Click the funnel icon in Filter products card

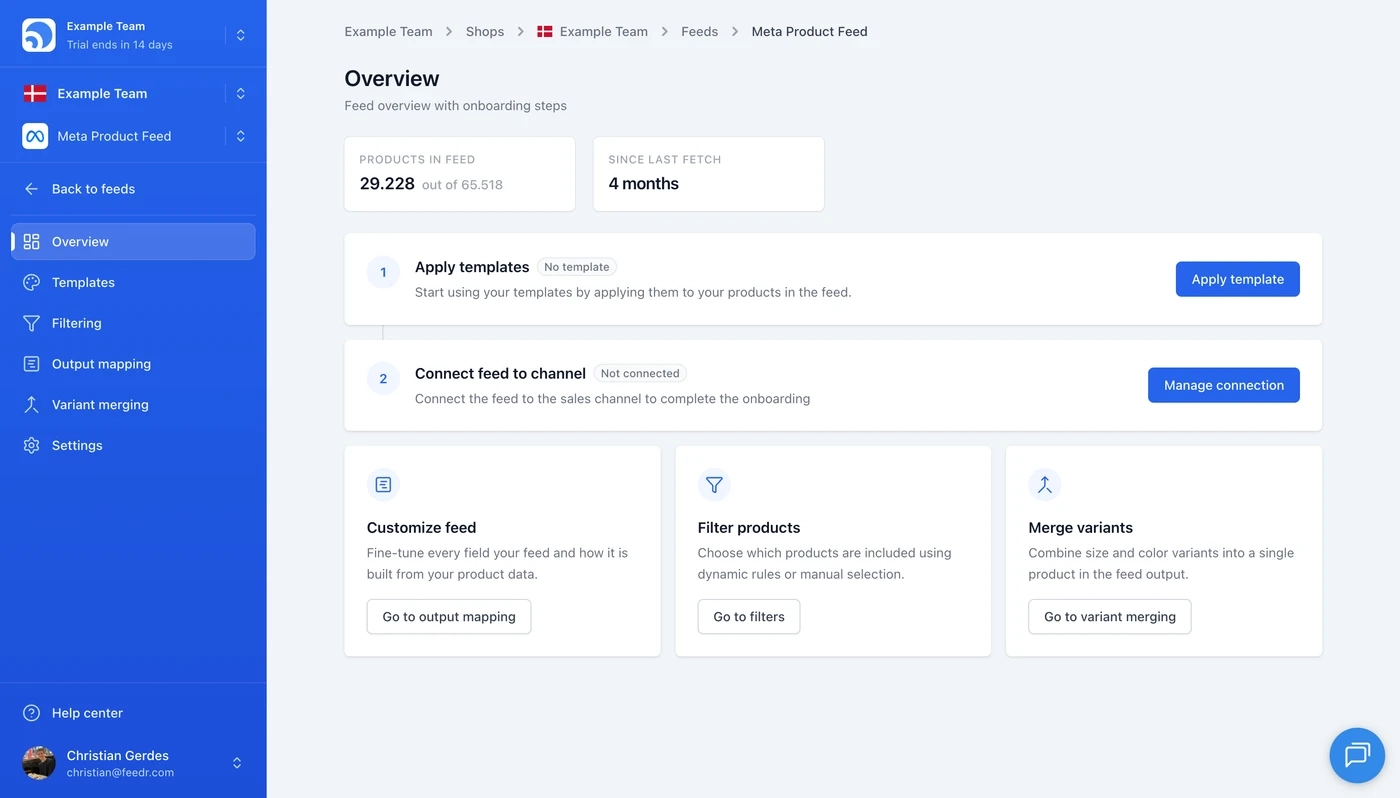pyautogui.click(x=714, y=485)
